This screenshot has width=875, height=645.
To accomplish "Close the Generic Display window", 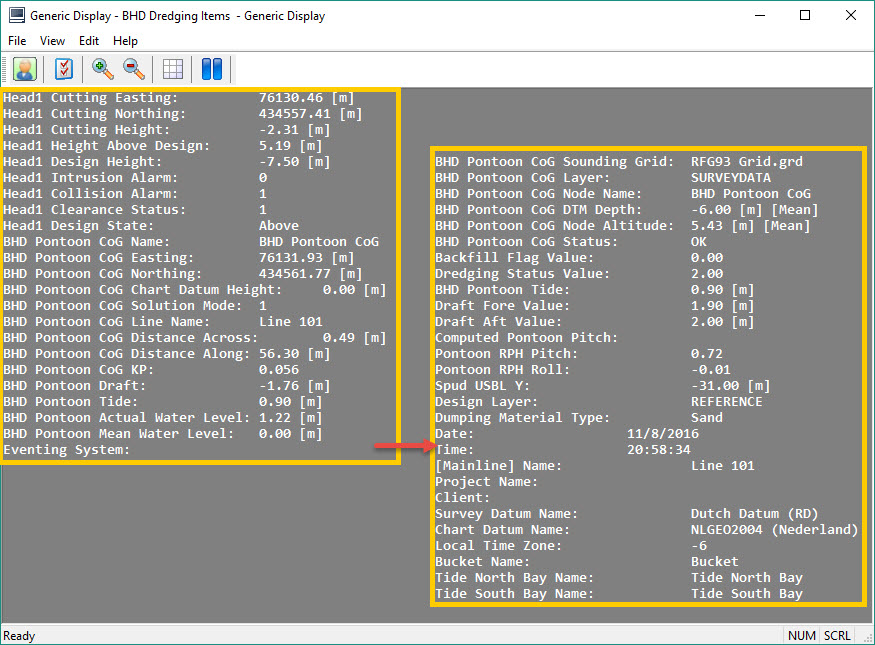I will click(x=850, y=16).
